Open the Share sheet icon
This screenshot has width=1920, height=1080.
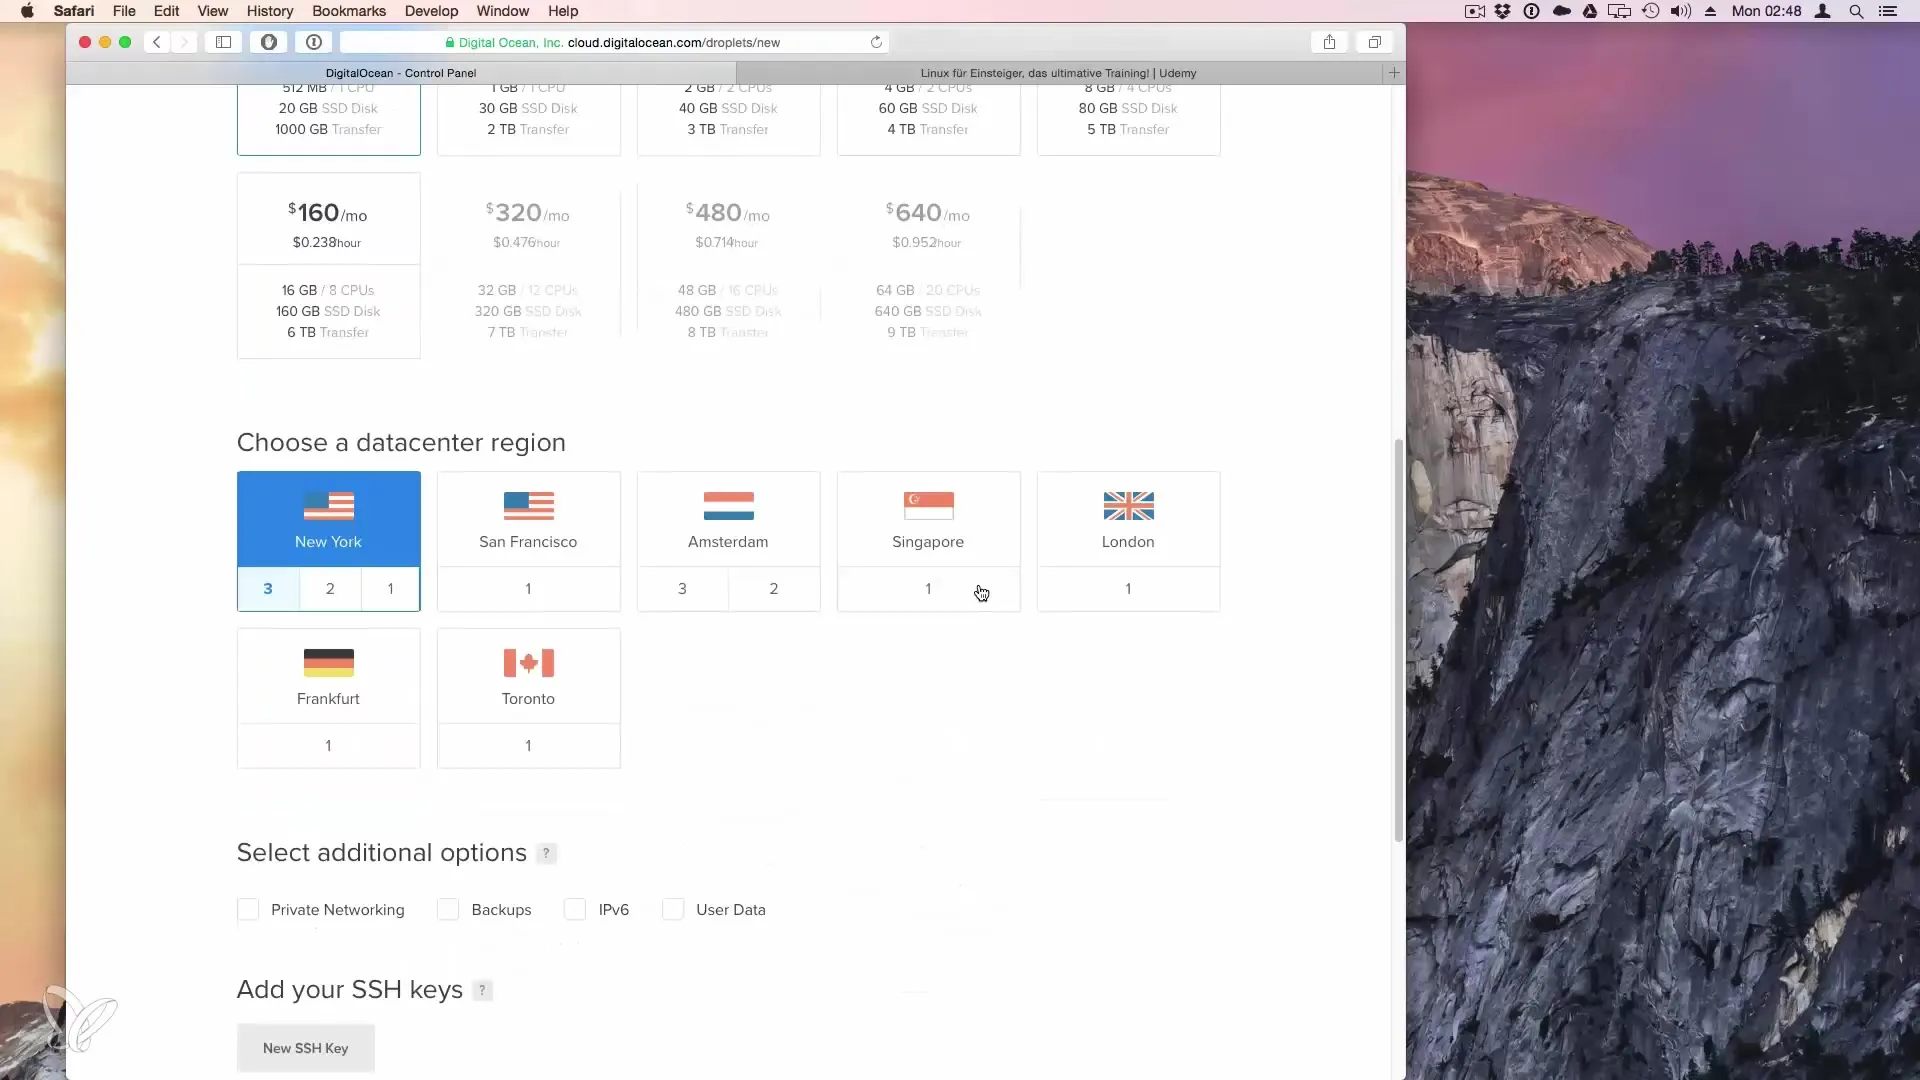(1329, 42)
